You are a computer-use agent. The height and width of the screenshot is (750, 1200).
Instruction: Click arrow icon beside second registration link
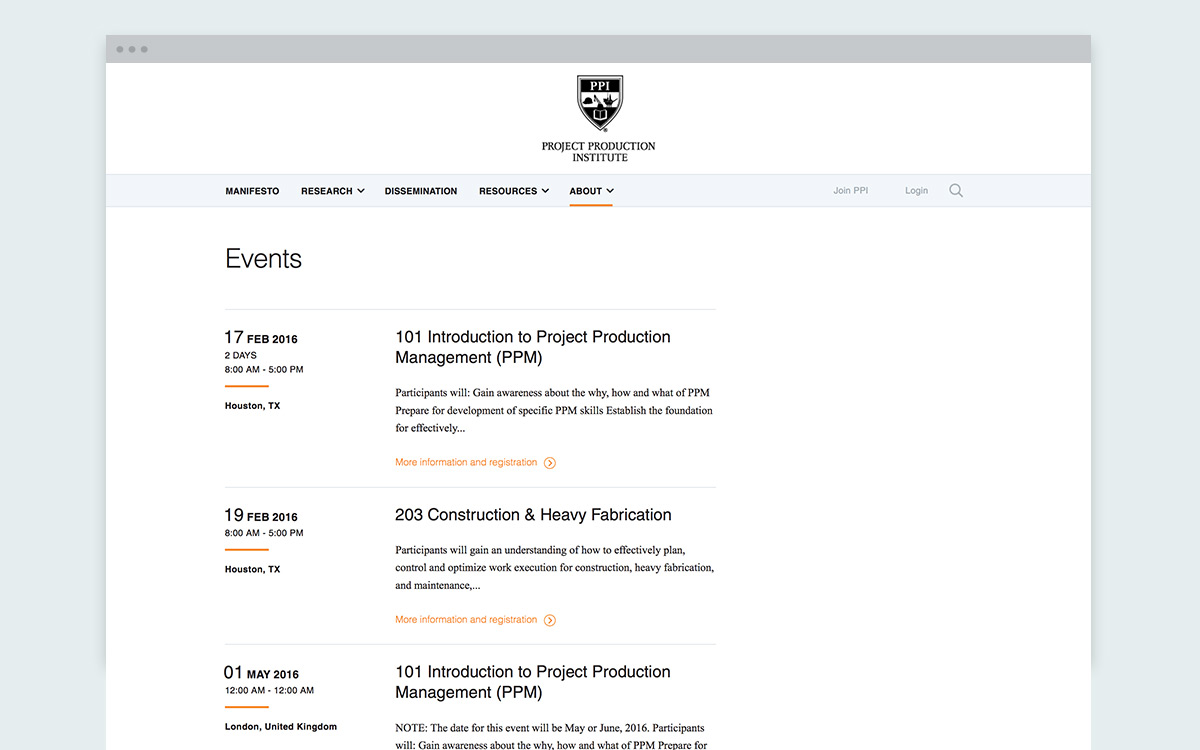pyautogui.click(x=550, y=620)
